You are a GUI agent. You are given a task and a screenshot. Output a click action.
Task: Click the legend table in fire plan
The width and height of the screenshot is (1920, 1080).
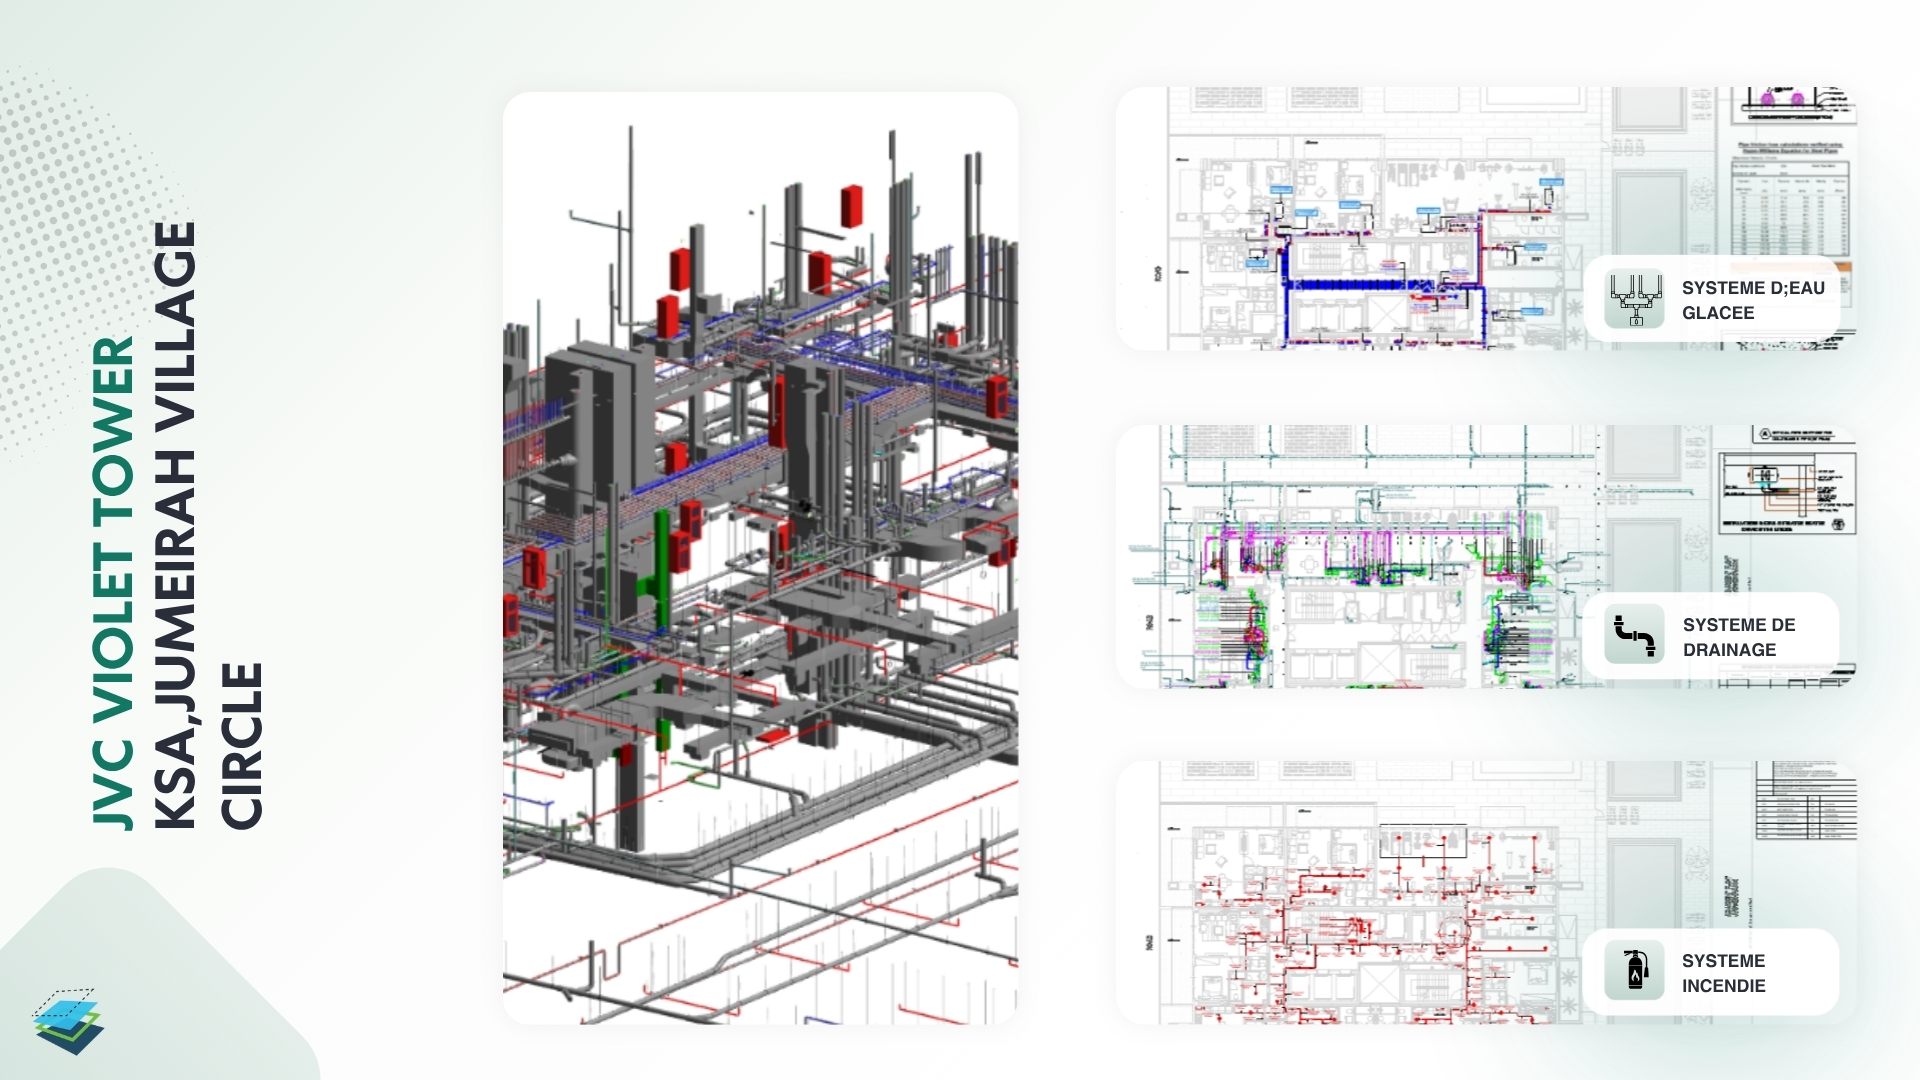pyautogui.click(x=1806, y=801)
